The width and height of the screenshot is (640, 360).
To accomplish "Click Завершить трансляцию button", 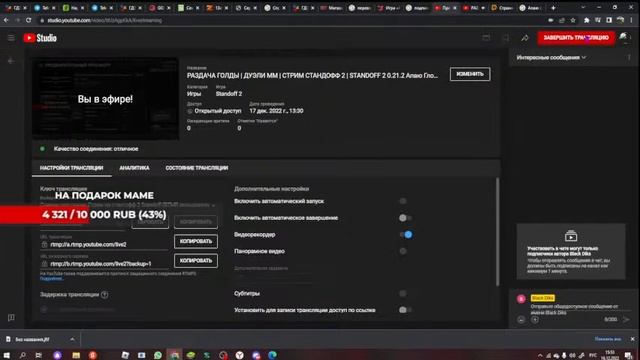I will (576, 38).
